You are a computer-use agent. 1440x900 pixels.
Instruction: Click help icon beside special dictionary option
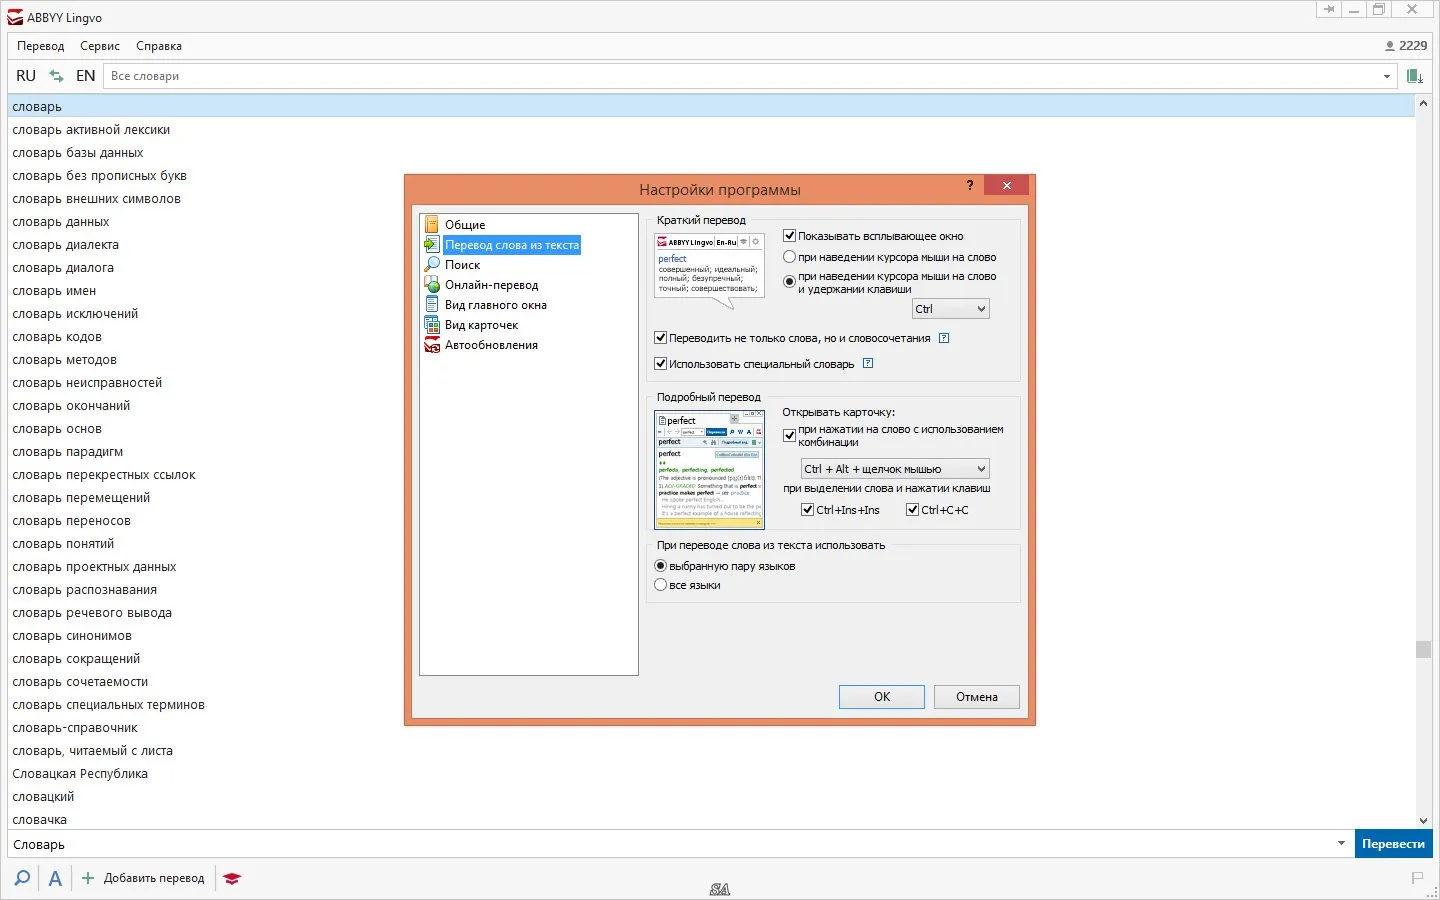868,363
